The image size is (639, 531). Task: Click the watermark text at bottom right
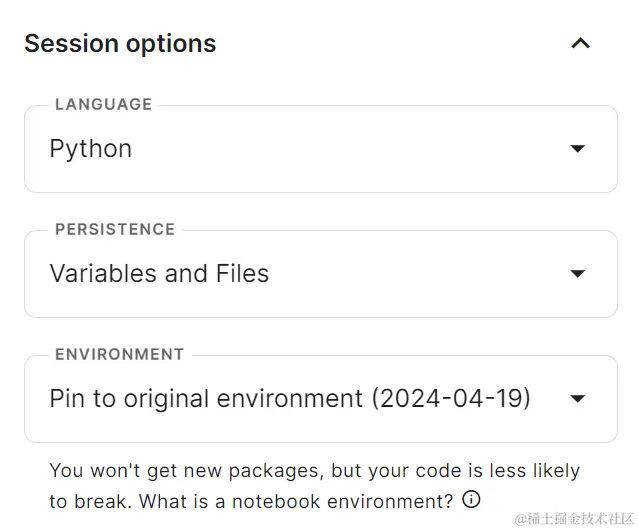point(573,519)
